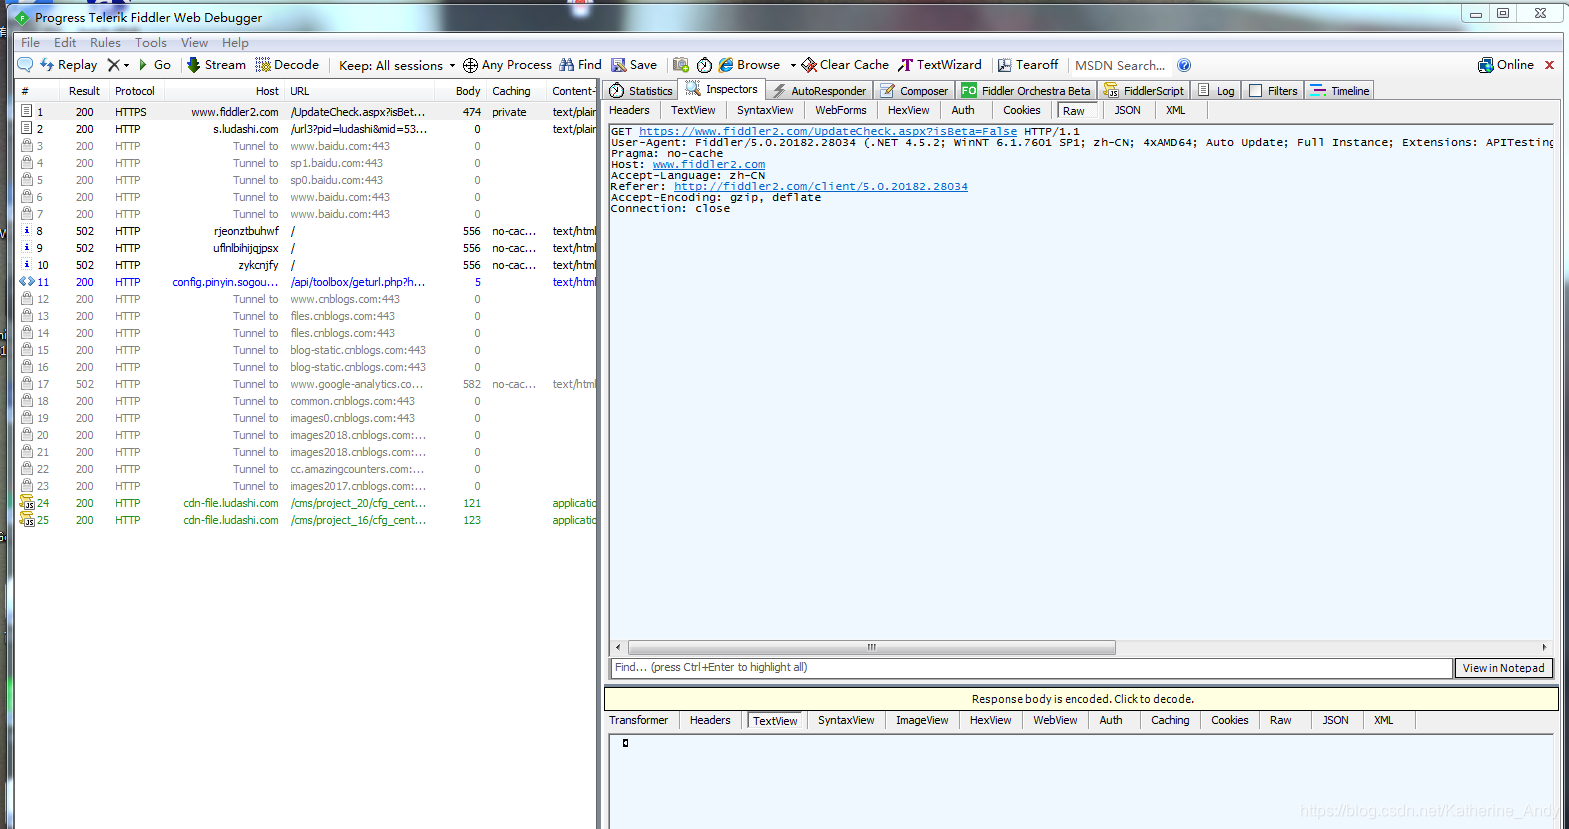Click the Find text field in request inspector
This screenshot has height=829, width=1569.
pos(1031,668)
